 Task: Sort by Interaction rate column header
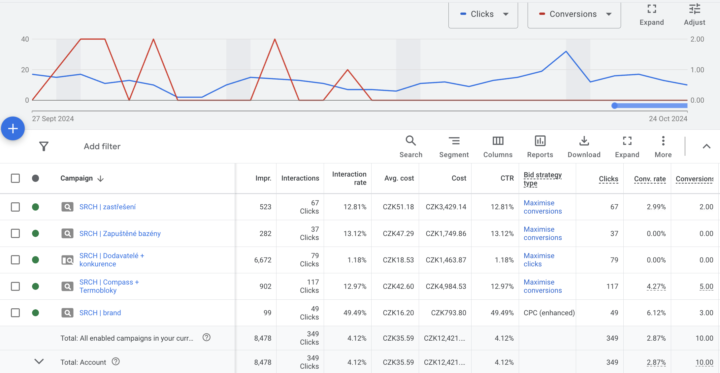[x=349, y=178]
